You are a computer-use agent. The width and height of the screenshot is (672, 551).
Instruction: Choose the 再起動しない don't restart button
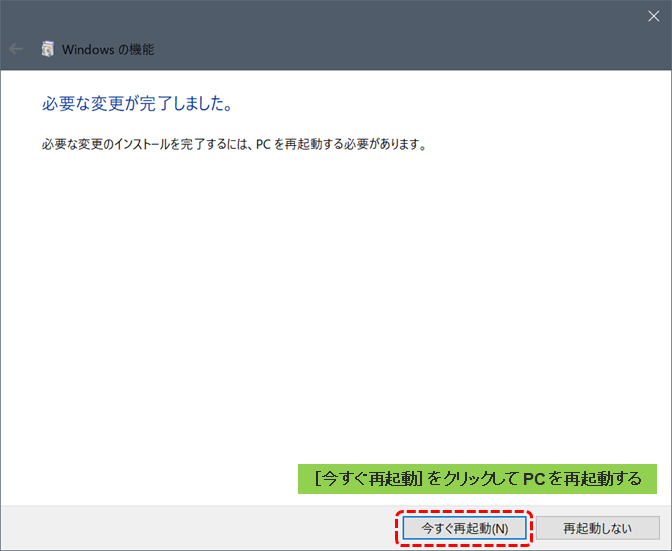597,528
